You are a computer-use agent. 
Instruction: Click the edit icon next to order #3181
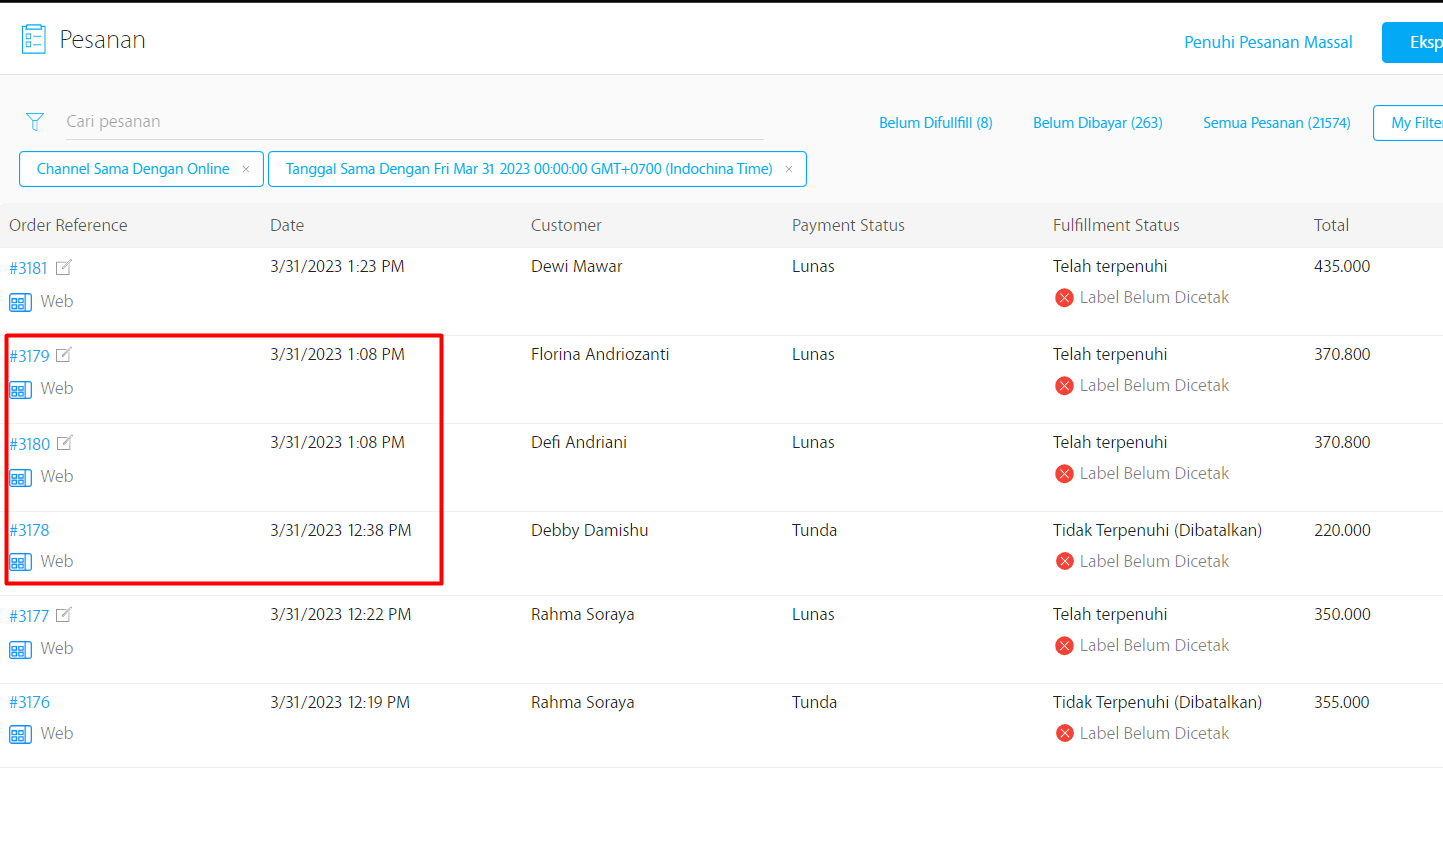click(x=64, y=267)
